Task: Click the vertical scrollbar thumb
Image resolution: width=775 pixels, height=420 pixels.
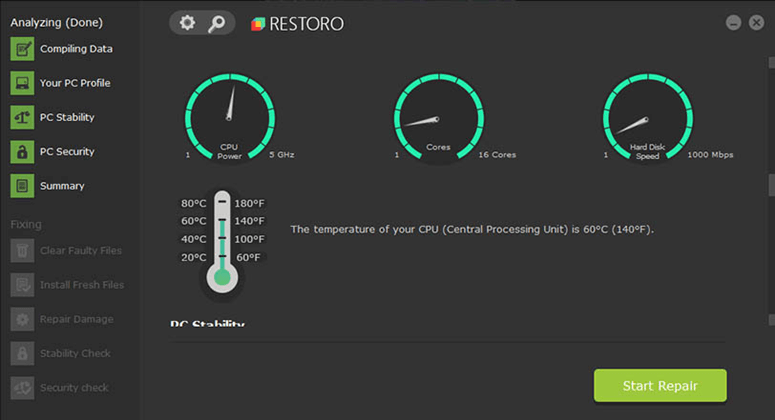Action: [772, 185]
